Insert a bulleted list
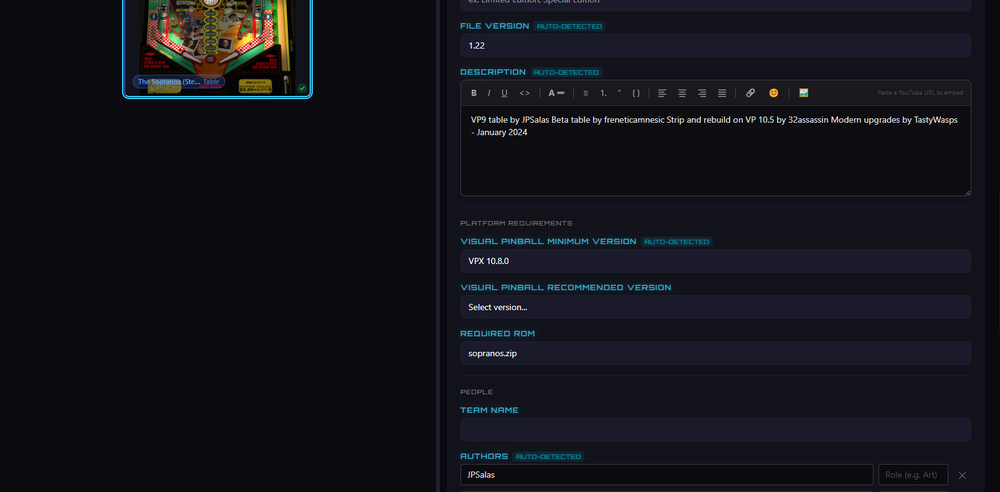The width and height of the screenshot is (1000, 492). pyautogui.click(x=586, y=93)
